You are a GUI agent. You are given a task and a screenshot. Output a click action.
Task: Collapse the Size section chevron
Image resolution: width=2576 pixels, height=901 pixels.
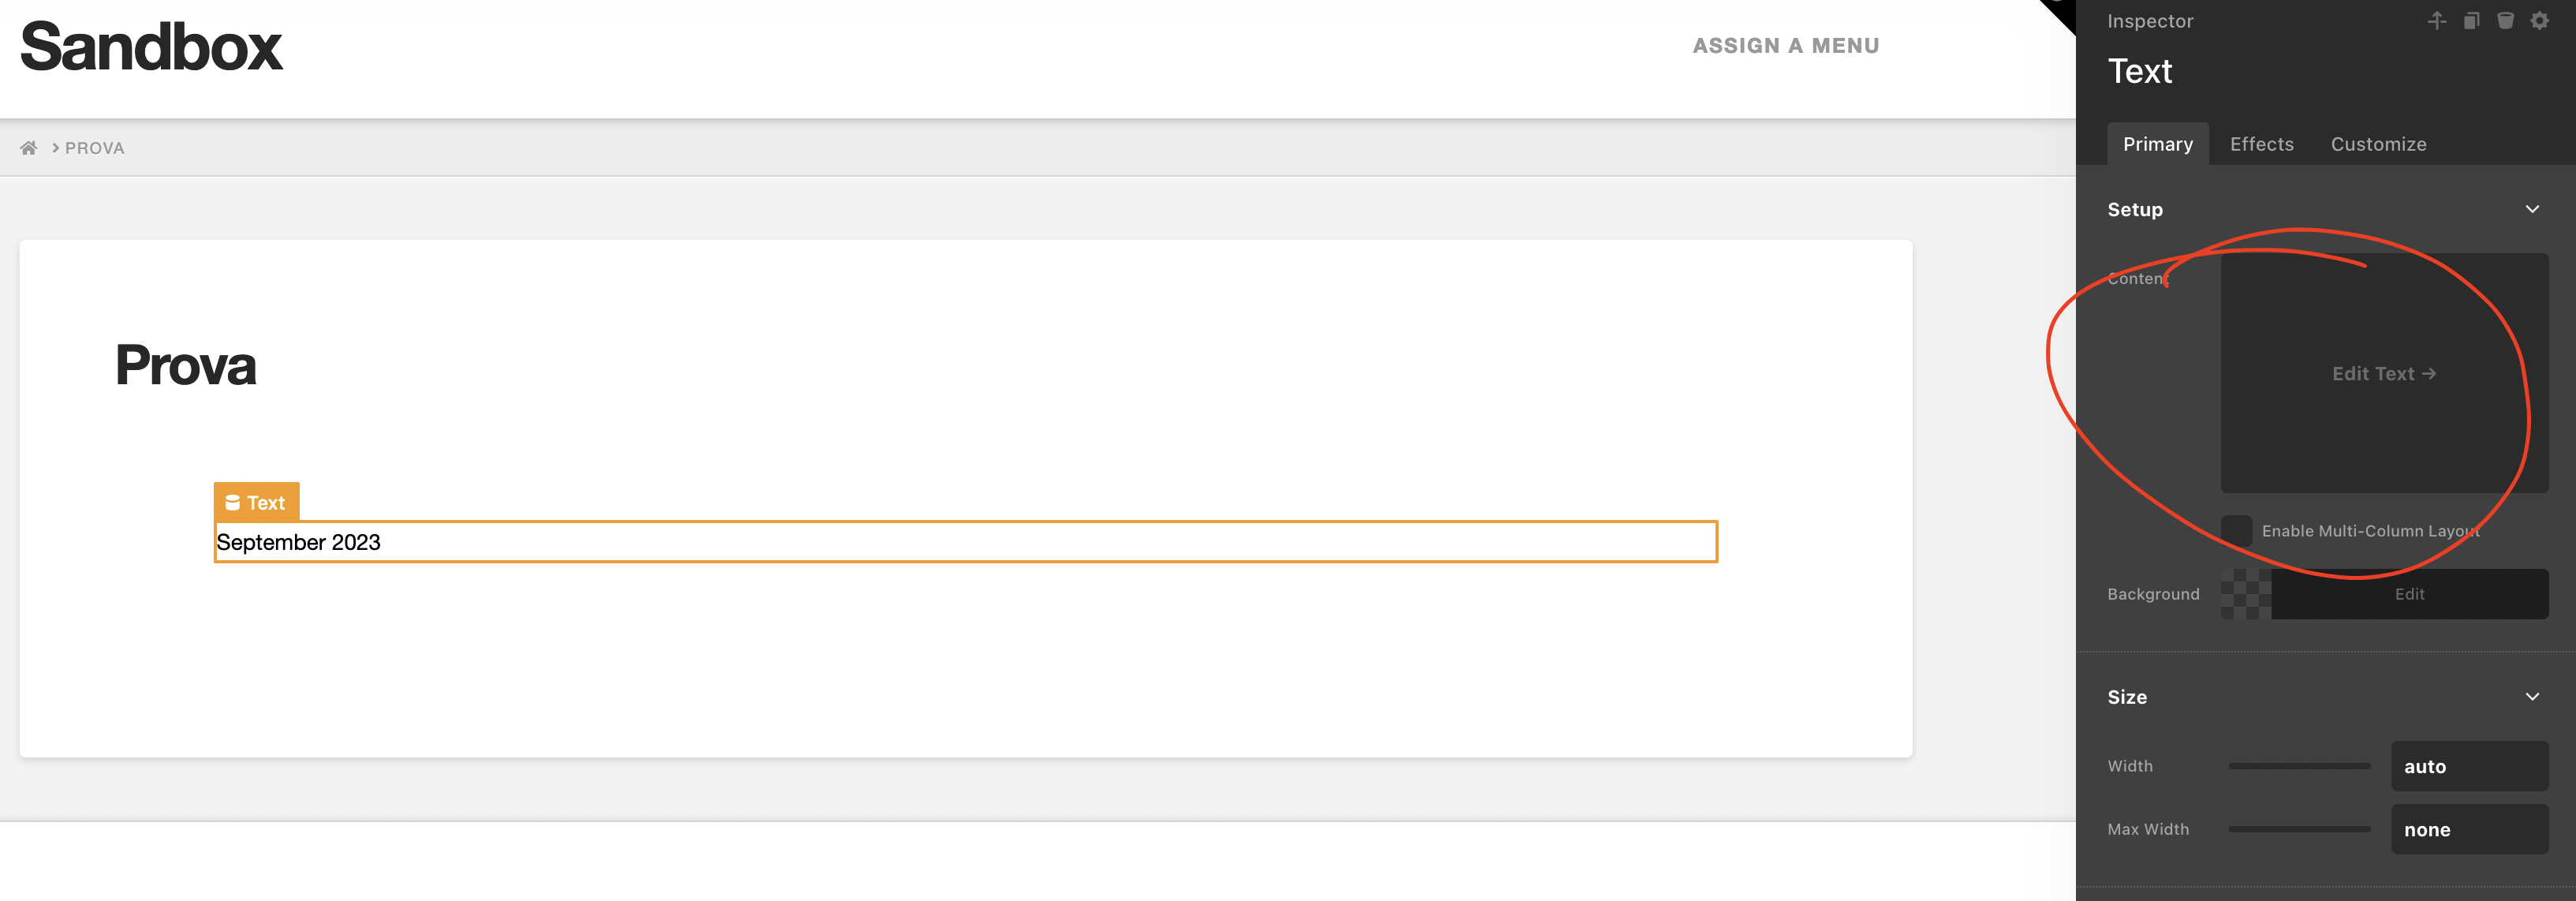coord(2532,697)
